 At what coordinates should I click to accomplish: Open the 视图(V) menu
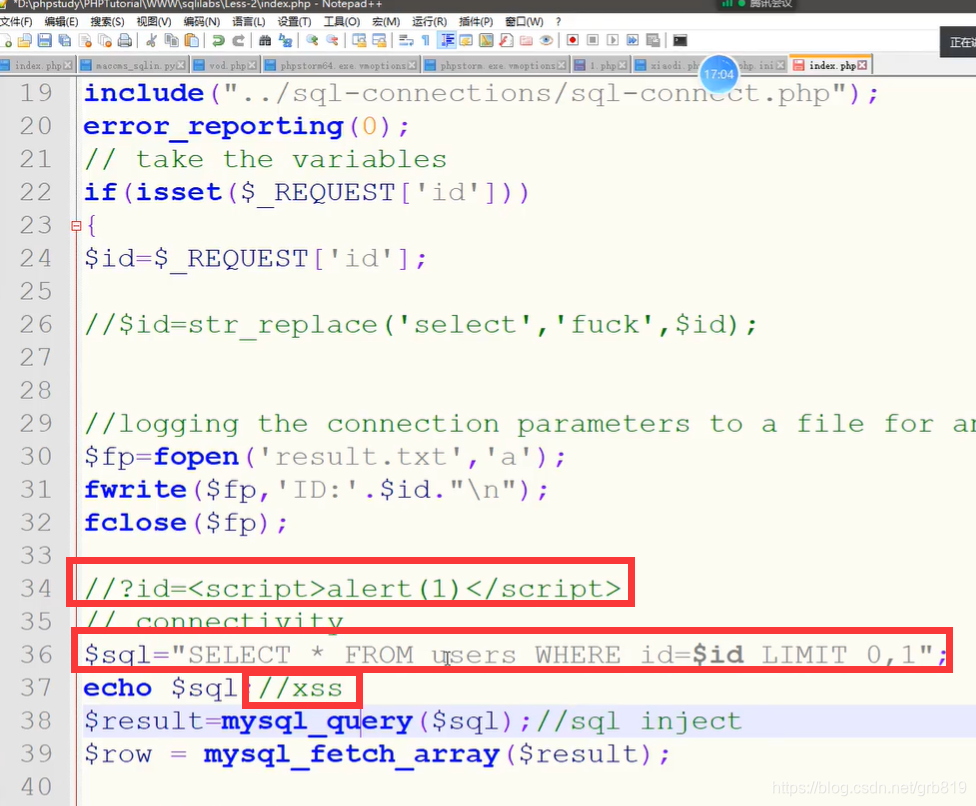[154, 22]
